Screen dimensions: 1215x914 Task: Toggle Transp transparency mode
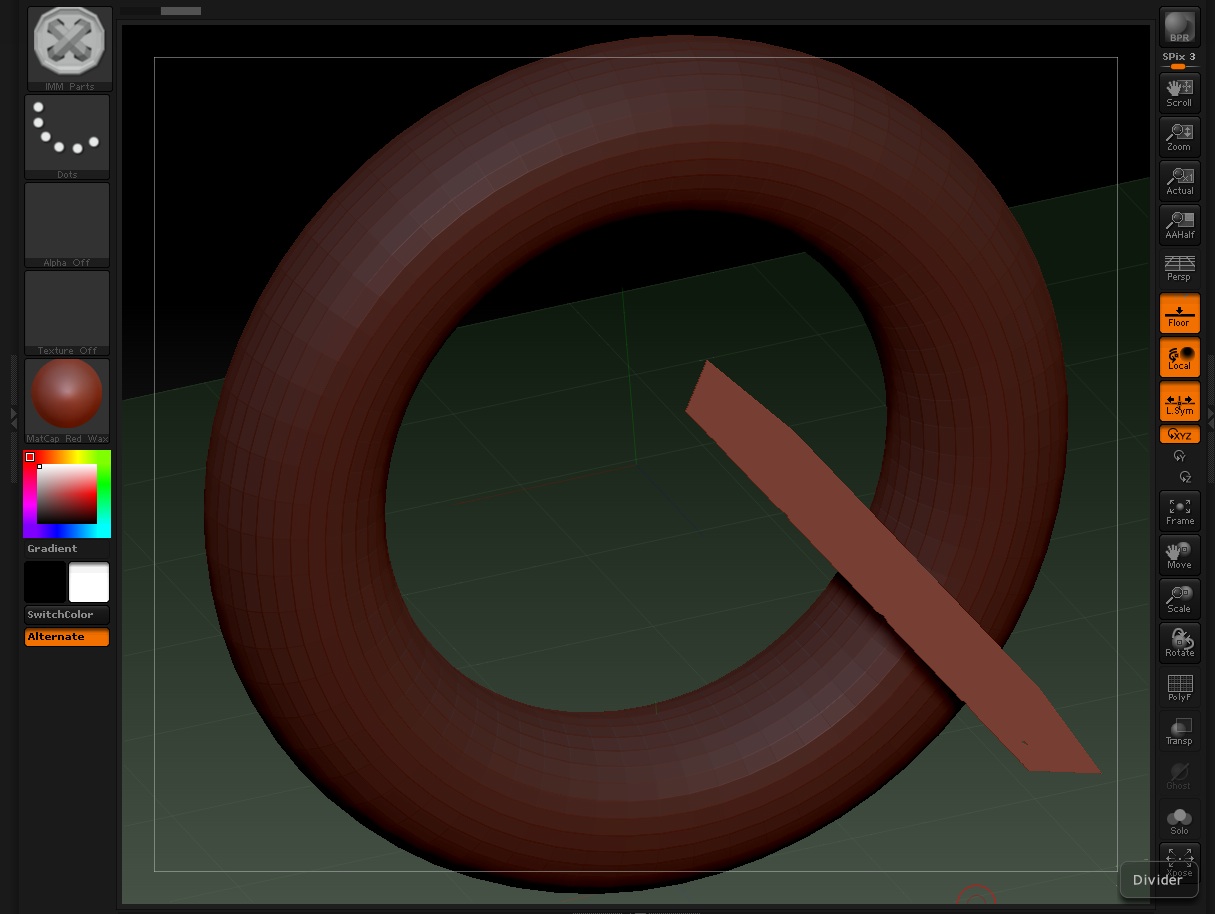point(1180,730)
